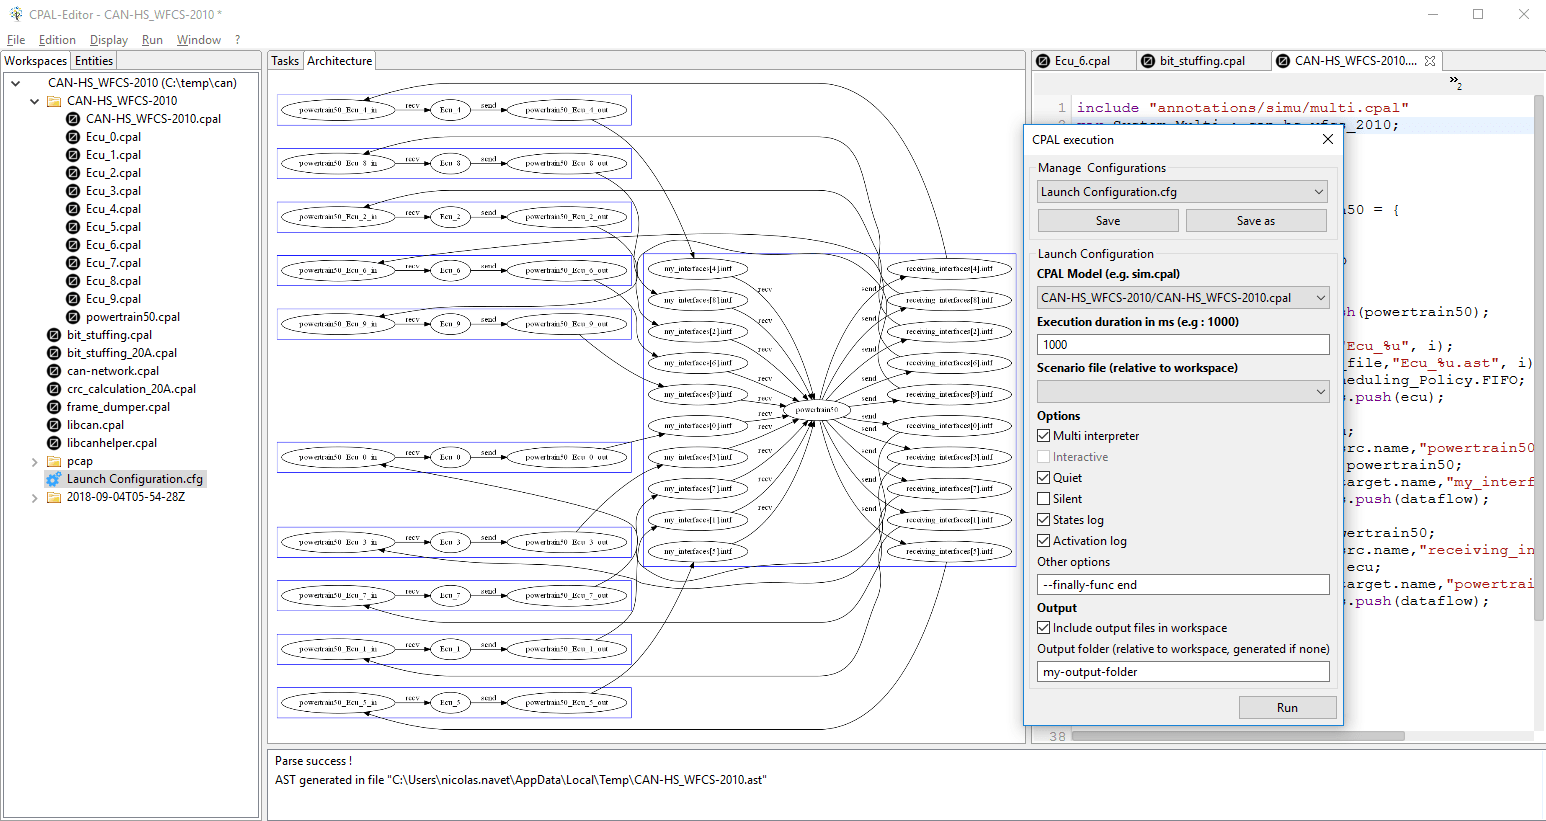Click the Ecu_5.cpal file icon

click(x=73, y=227)
